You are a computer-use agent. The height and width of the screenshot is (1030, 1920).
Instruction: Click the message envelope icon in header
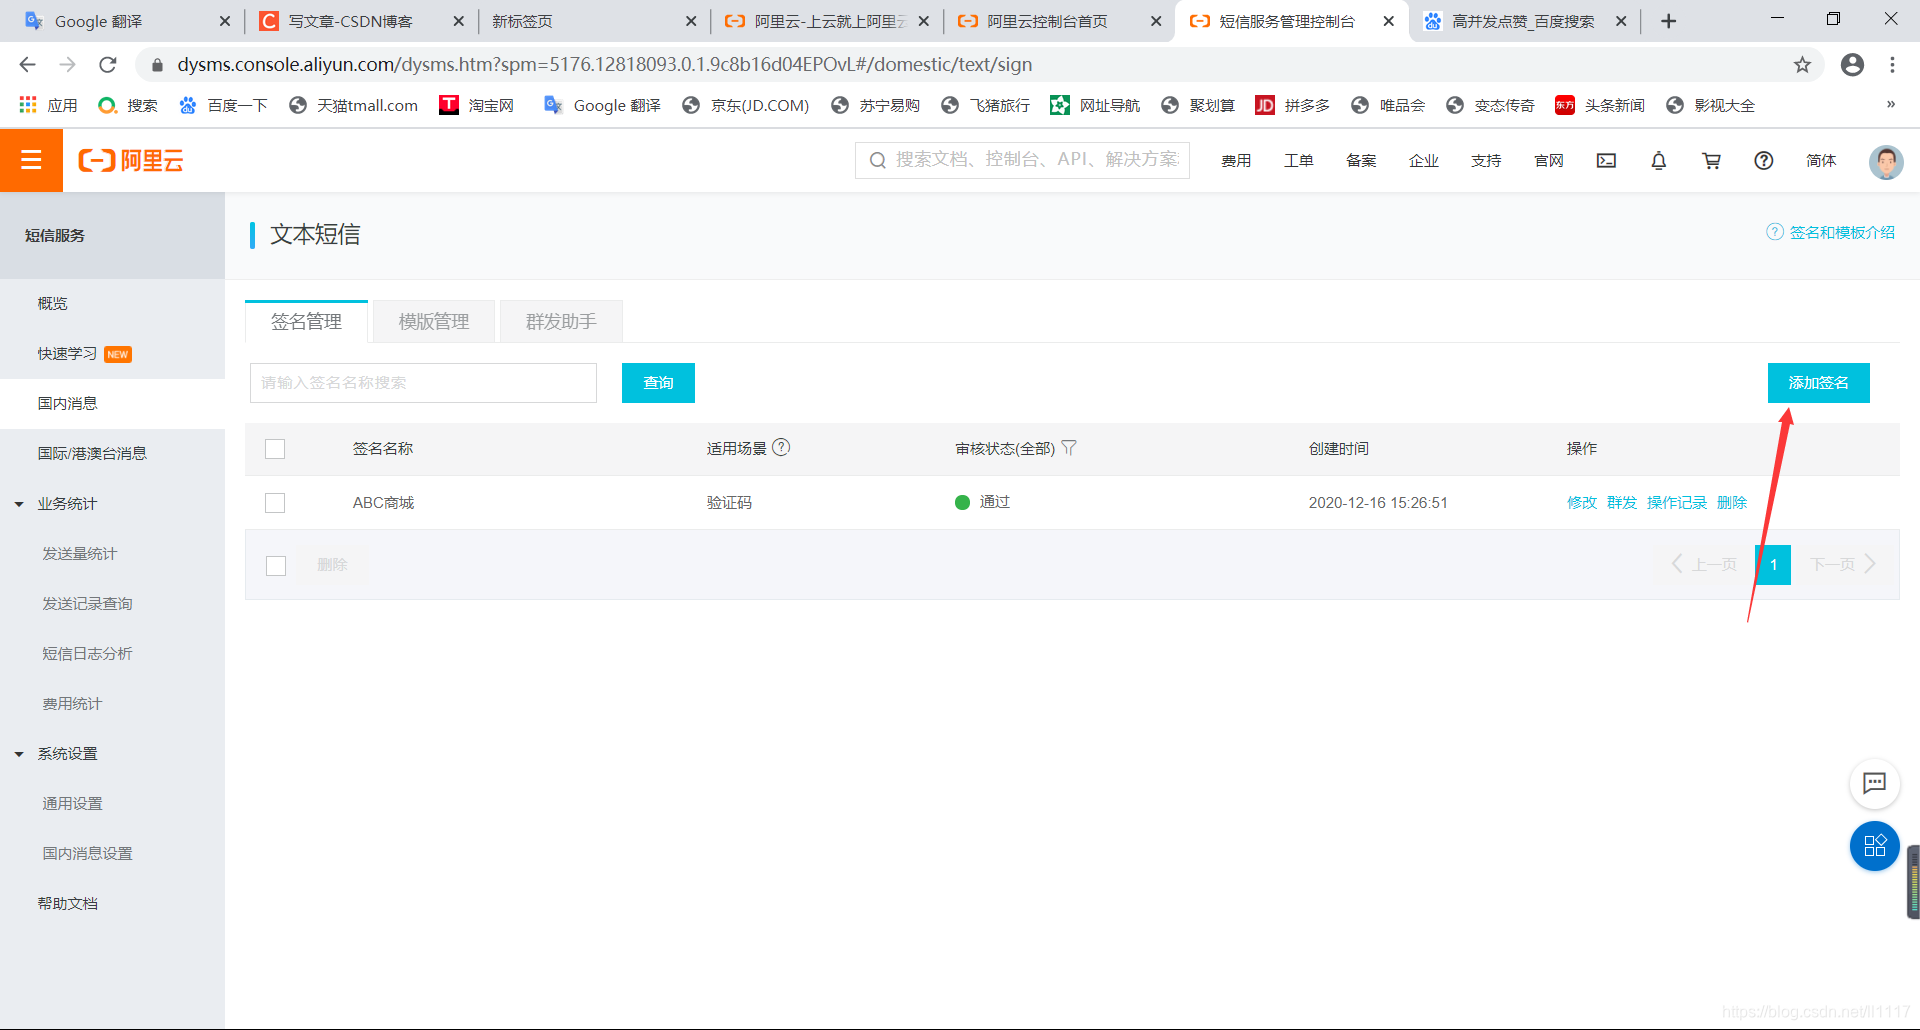click(1606, 160)
